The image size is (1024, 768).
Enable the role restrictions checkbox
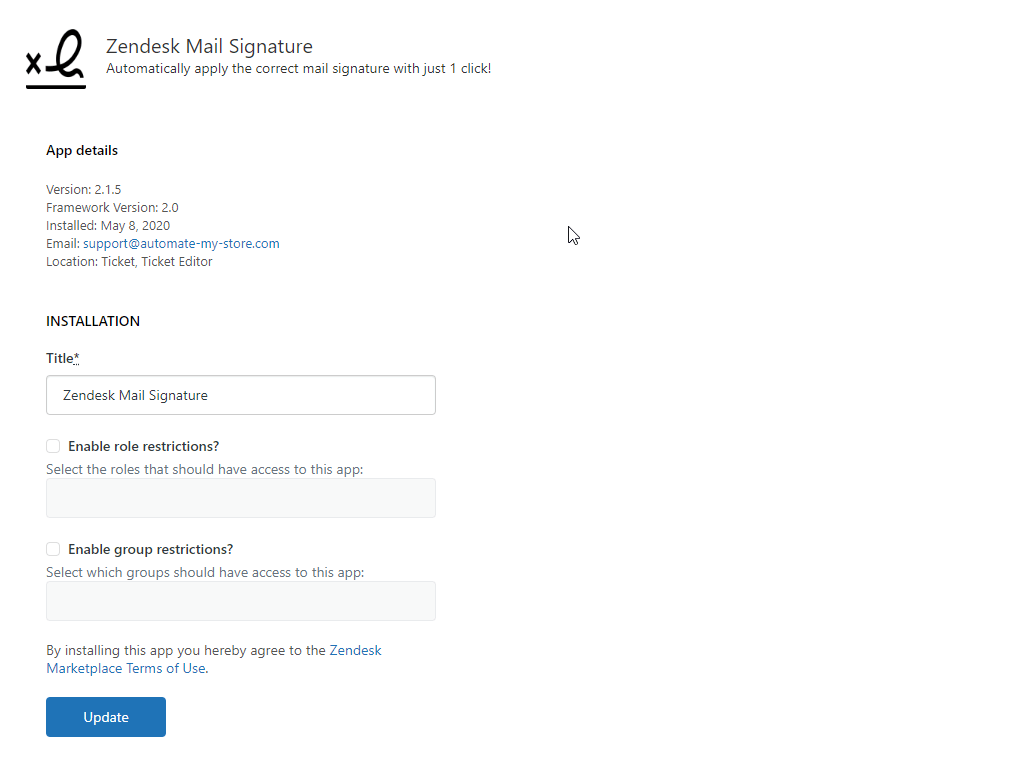click(53, 446)
